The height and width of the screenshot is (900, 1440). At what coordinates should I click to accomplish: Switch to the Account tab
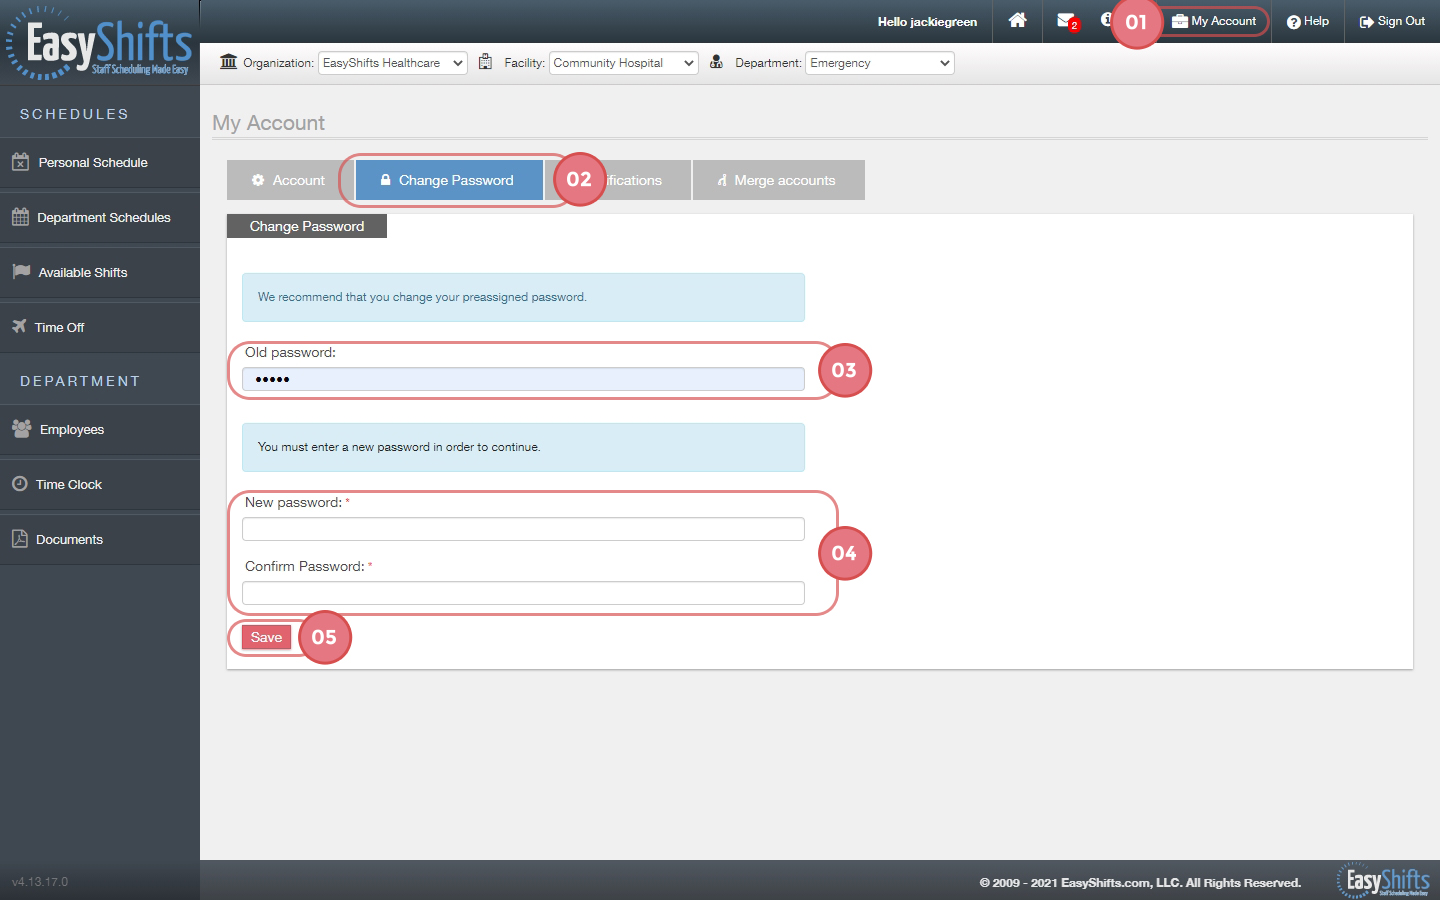pos(289,180)
